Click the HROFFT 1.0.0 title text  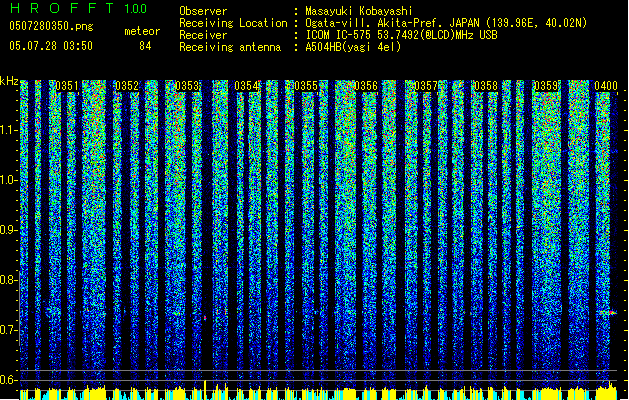(x=78, y=8)
